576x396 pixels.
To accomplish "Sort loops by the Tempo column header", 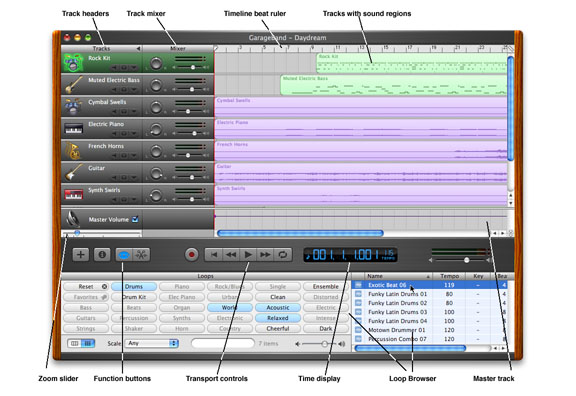I will (449, 276).
